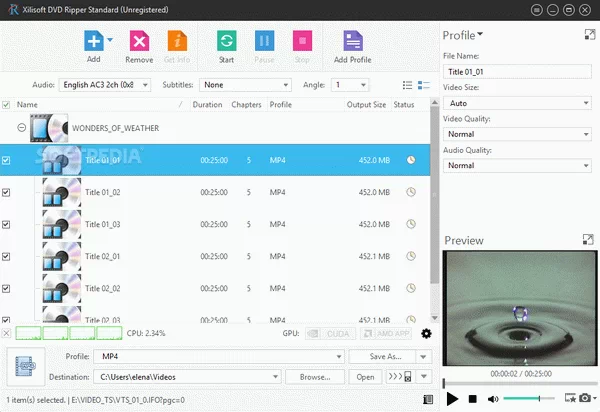Collapse the WONDERS_OF_WEATHER disc node
The height and width of the screenshot is (412, 600).
point(22,128)
